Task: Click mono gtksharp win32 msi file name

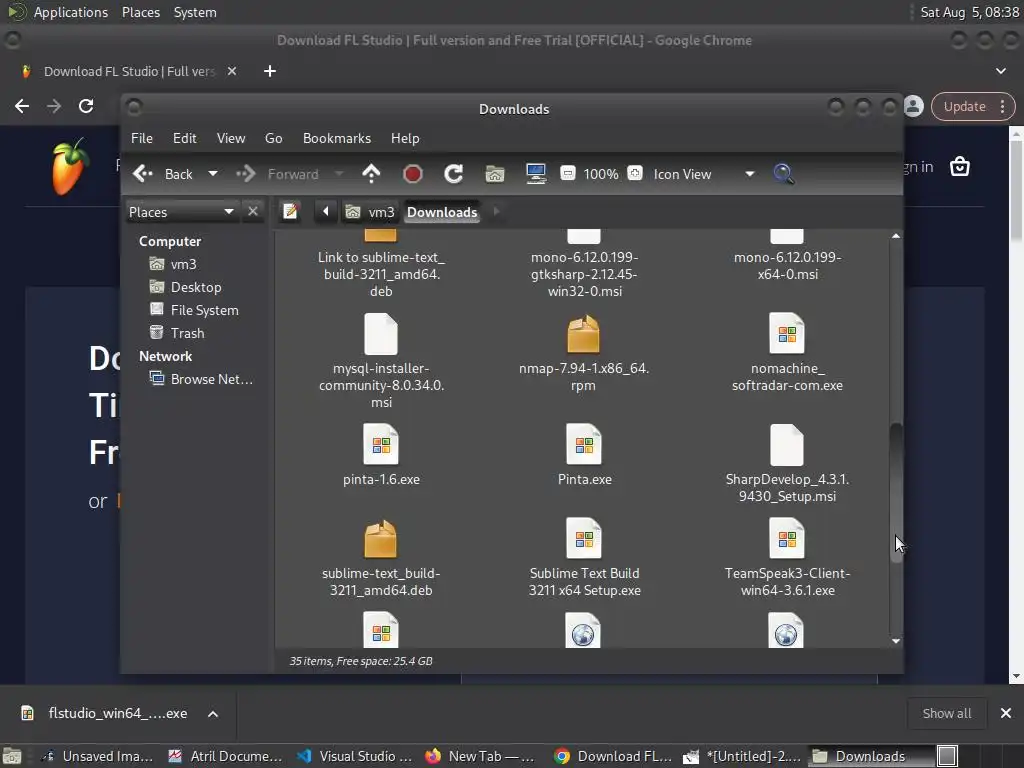Action: [584, 274]
